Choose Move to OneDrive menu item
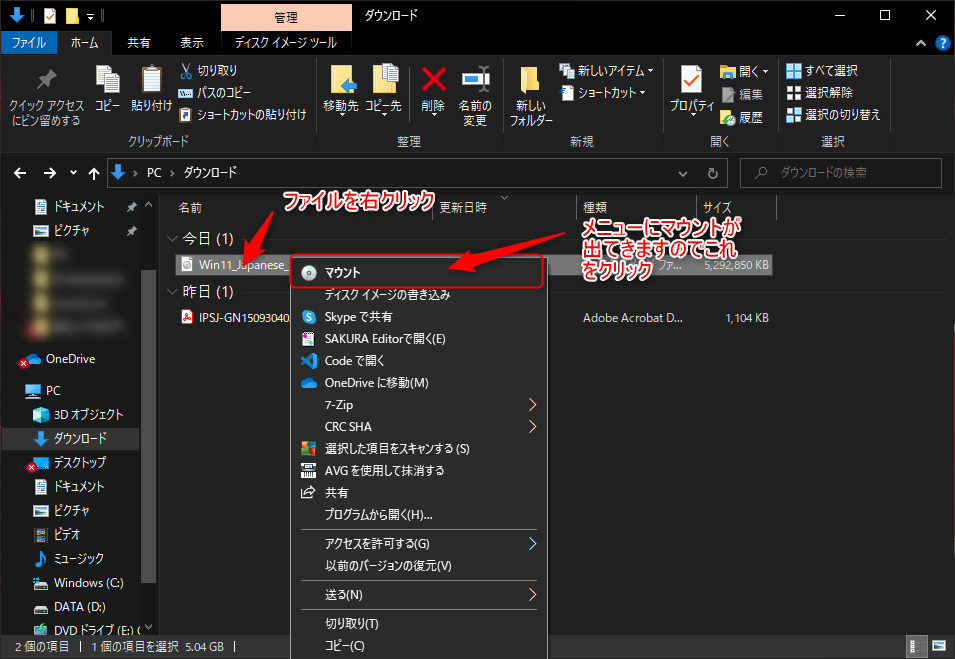Screen dimensions: 955x659 (x=419, y=382)
